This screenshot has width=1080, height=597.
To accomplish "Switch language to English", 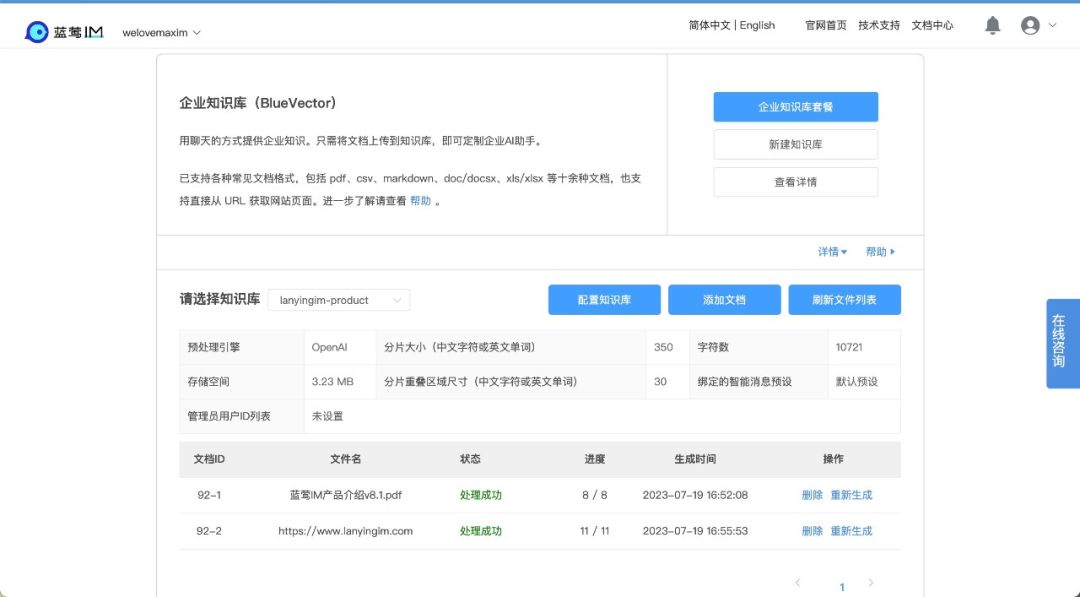I will click(x=757, y=25).
